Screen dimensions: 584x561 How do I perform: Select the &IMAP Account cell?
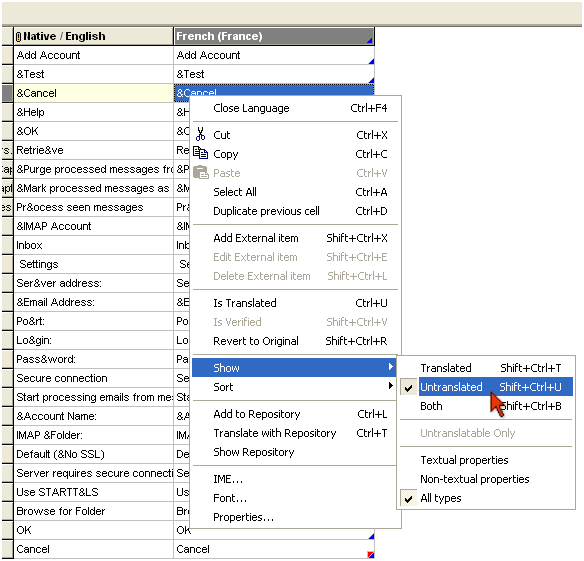pyautogui.click(x=93, y=226)
